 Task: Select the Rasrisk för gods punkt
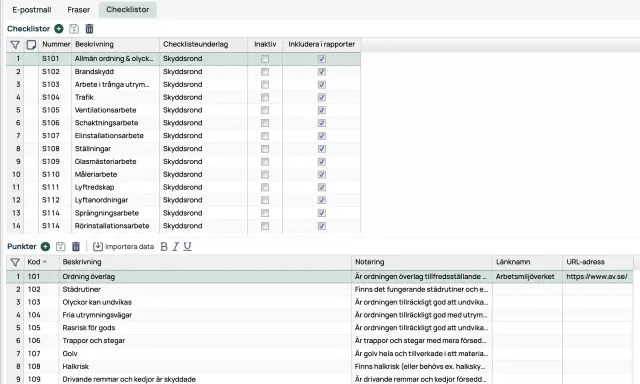[x=320, y=328]
